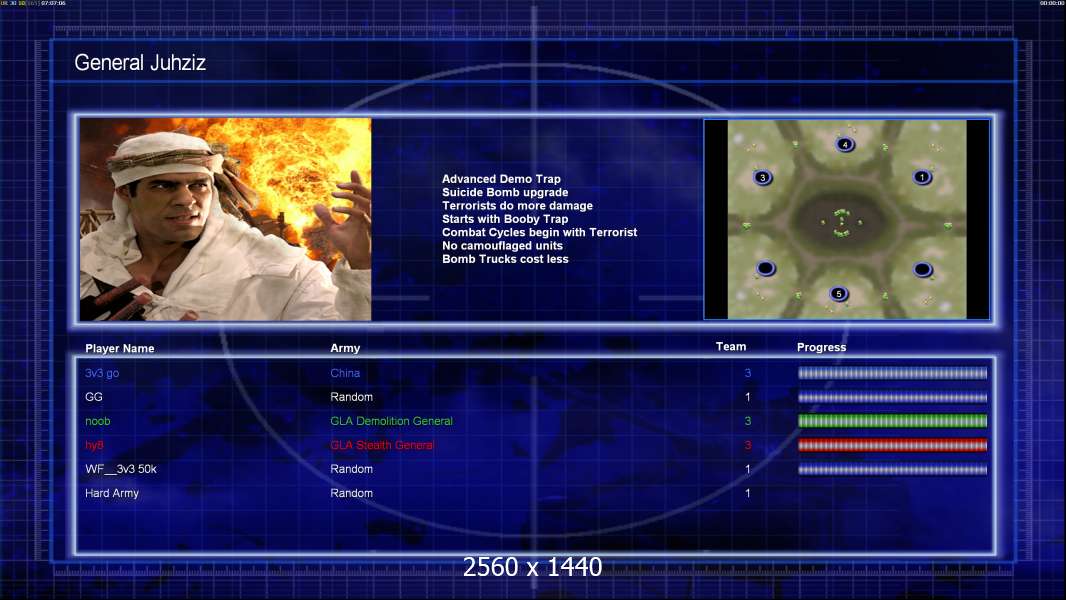Image resolution: width=1066 pixels, height=600 pixels.
Task: Click General Juhziz portrait image
Action: coord(225,219)
